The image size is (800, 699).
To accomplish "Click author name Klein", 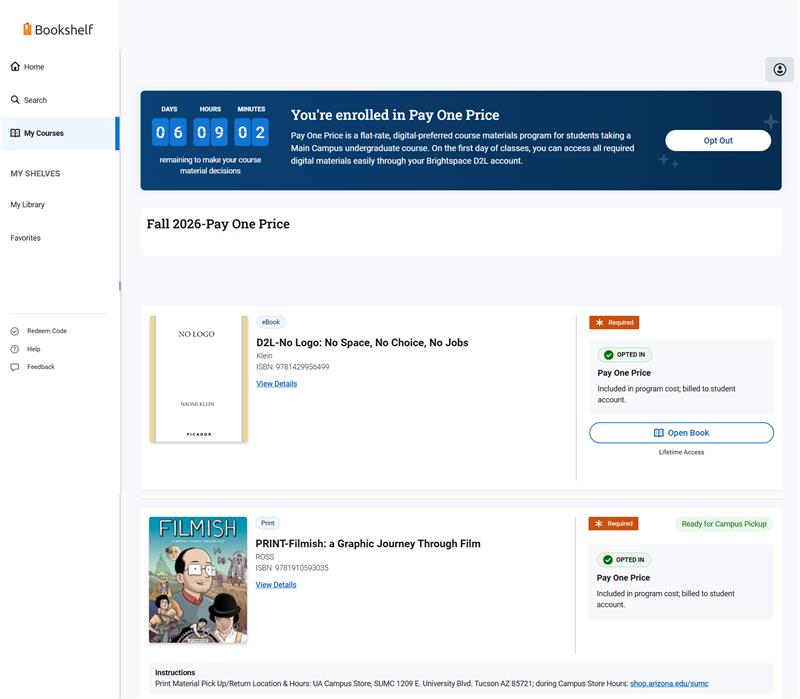I will point(264,356).
